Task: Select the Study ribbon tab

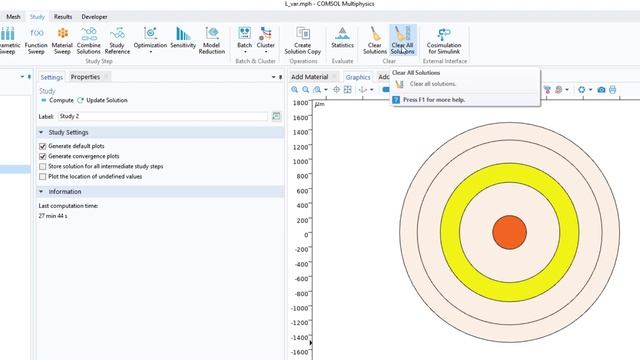Action: click(x=37, y=17)
